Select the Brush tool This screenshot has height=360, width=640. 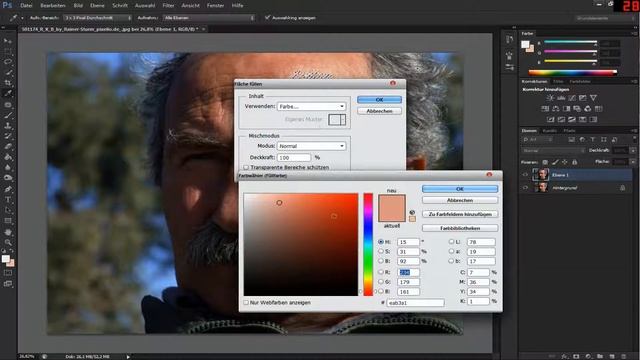click(x=8, y=115)
